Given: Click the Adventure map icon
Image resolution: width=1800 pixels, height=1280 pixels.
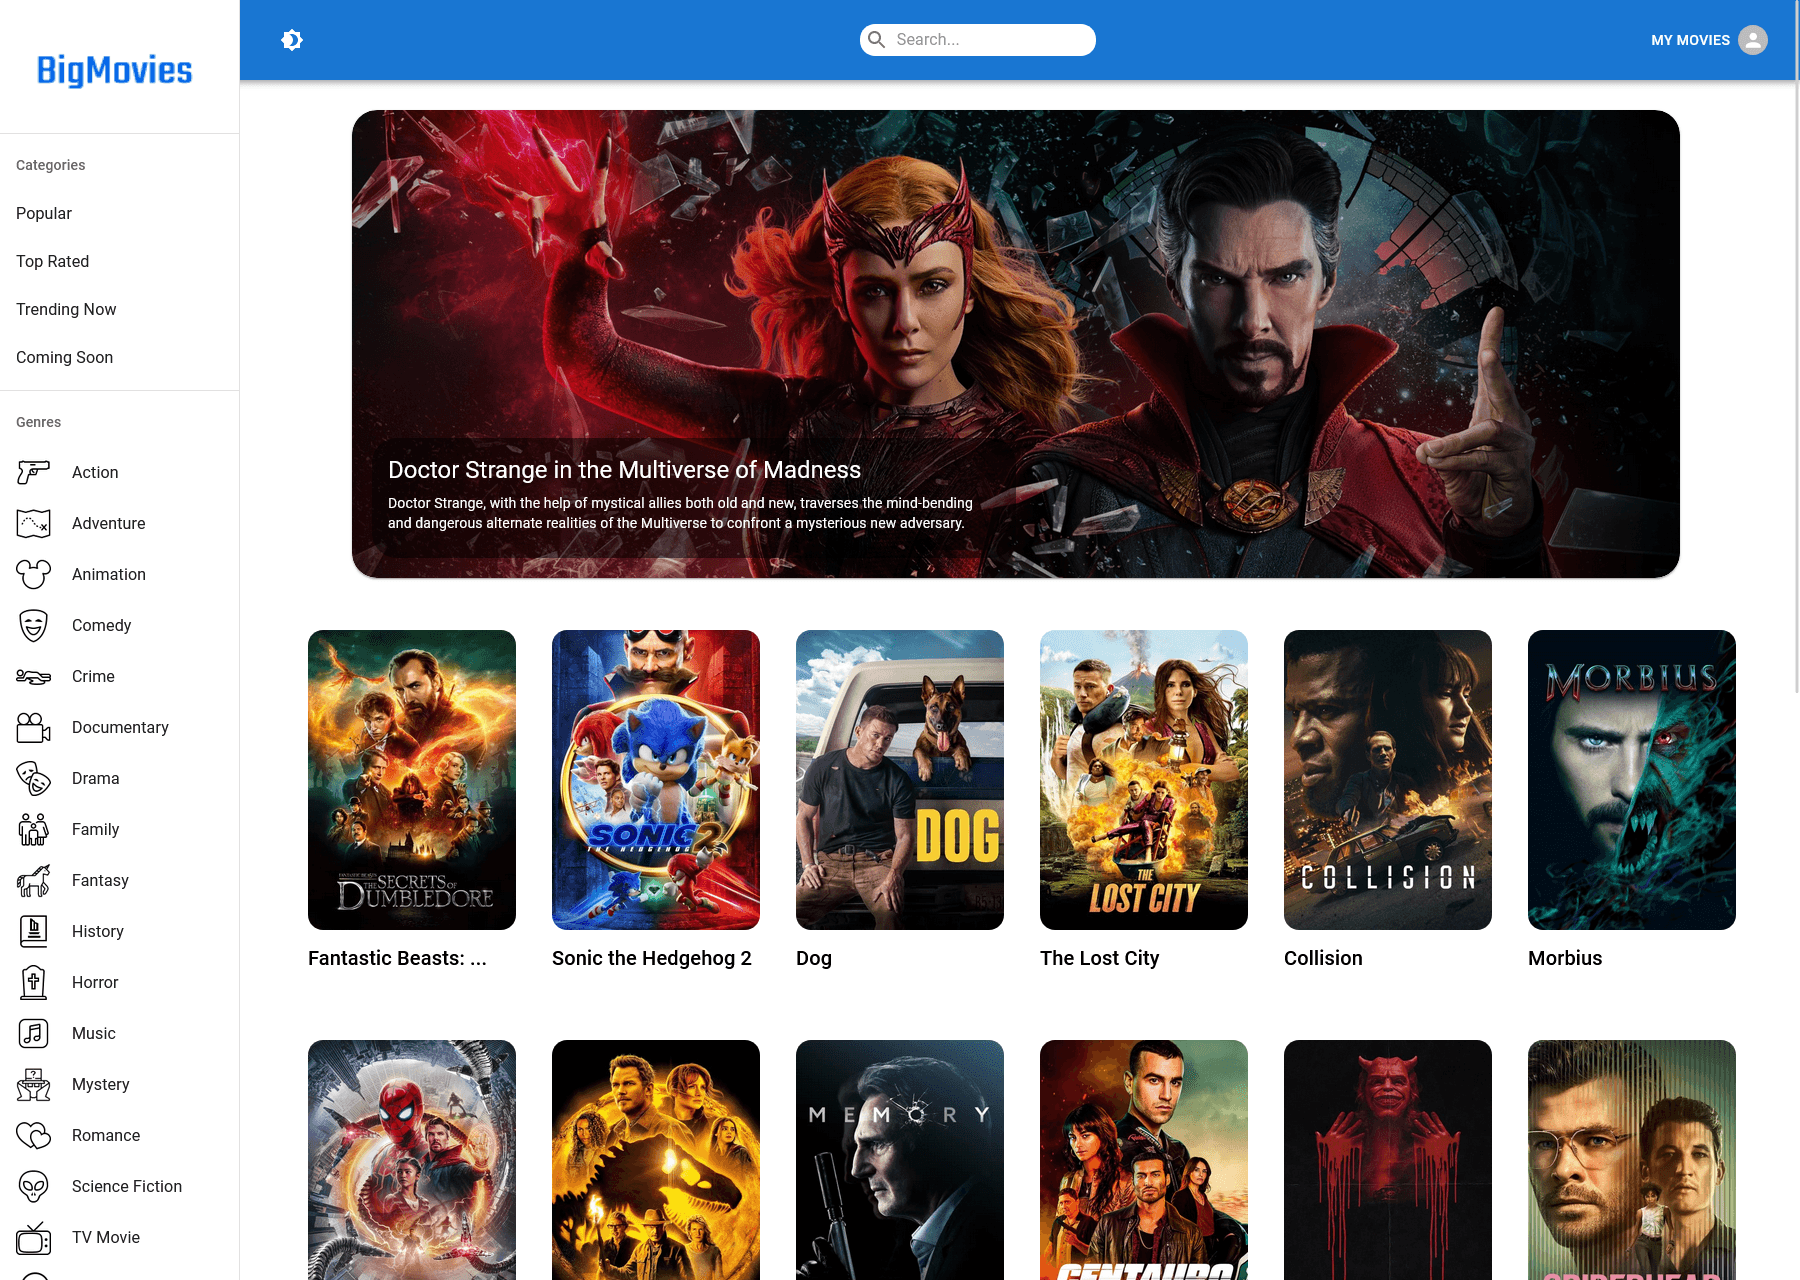Looking at the screenshot, I should (34, 523).
